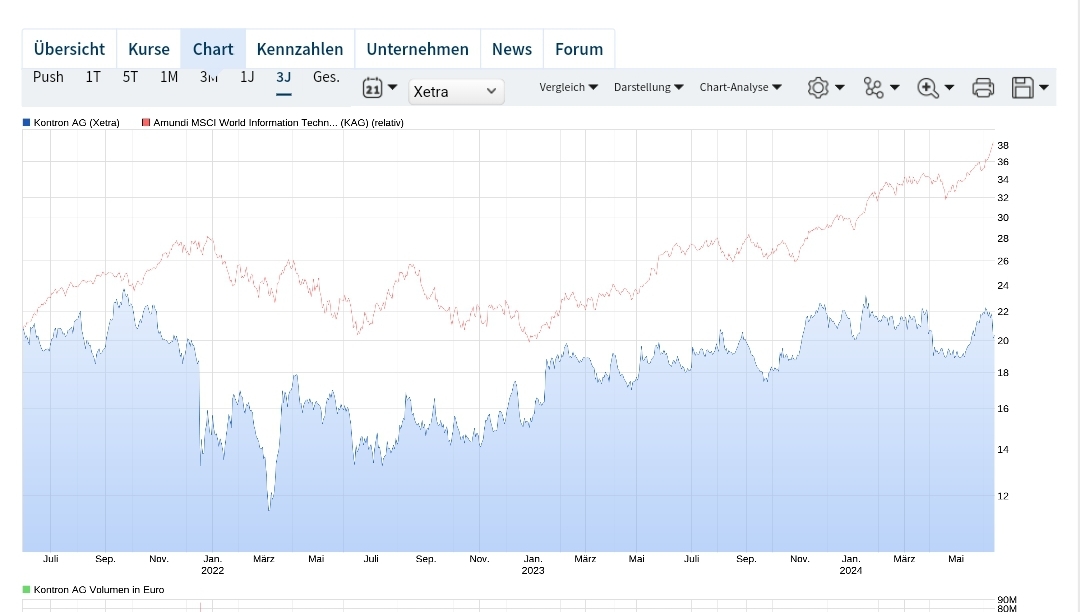Open the Chart-Analyse dropdown
The height and width of the screenshot is (612, 1080).
(740, 87)
